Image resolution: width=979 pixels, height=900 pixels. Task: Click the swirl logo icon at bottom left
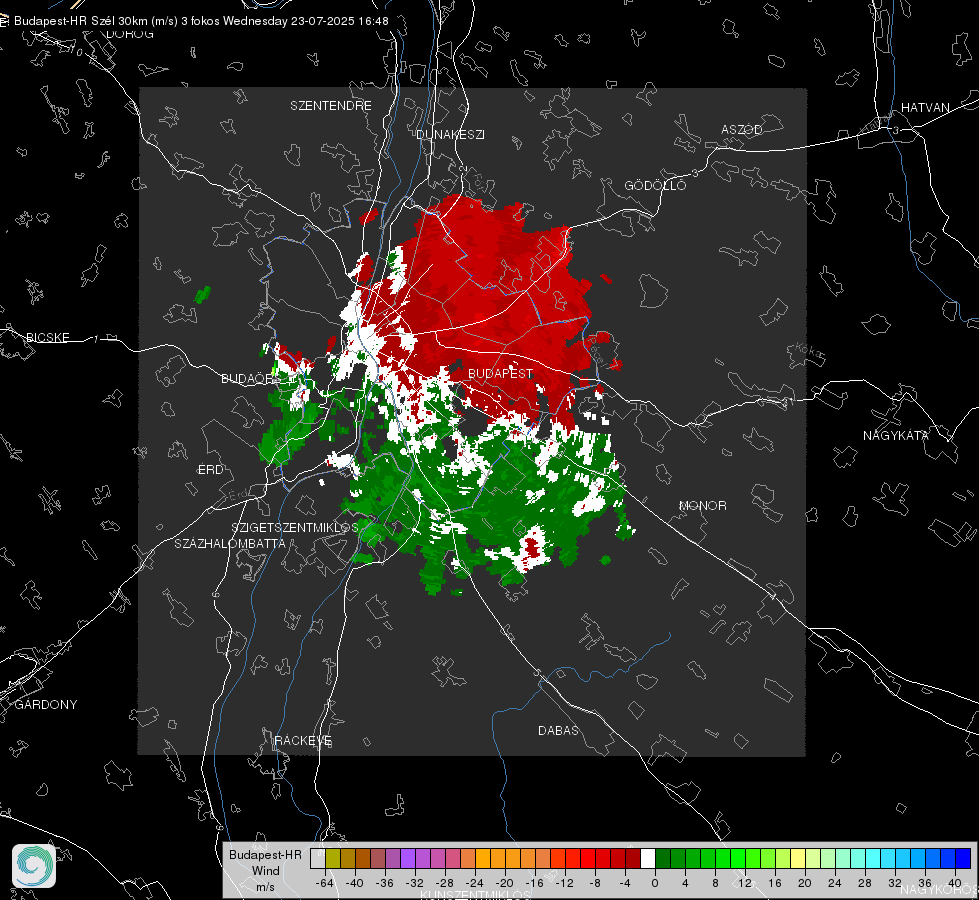pos(34,866)
